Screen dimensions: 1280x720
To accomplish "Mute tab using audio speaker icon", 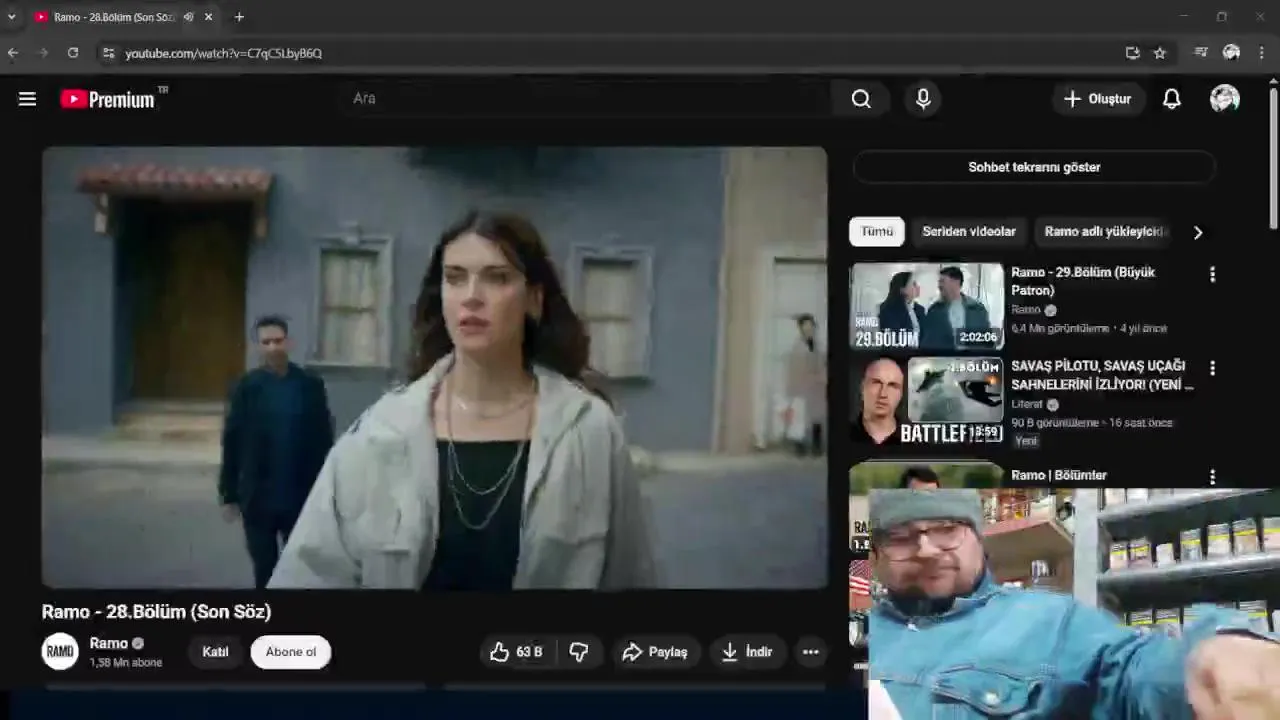I will [188, 17].
